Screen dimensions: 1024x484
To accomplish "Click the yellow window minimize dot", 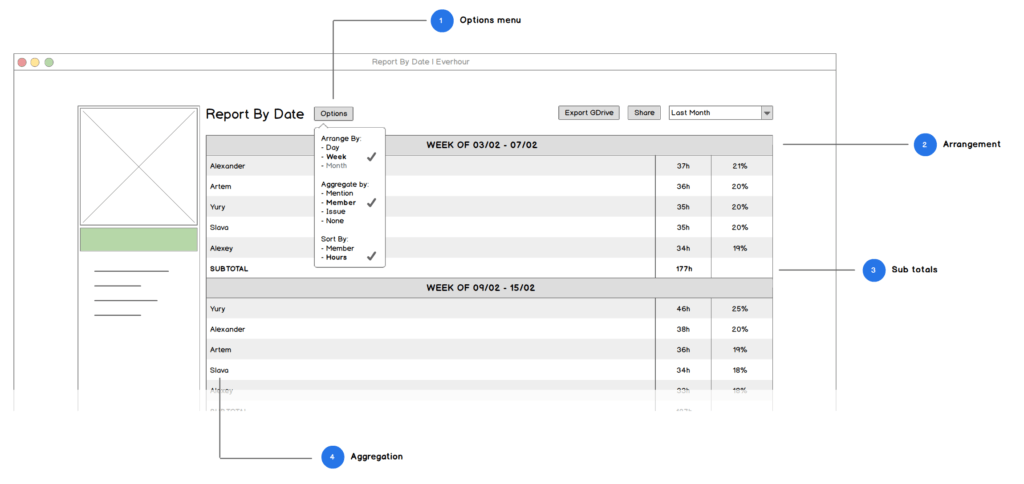I will tap(35, 62).
